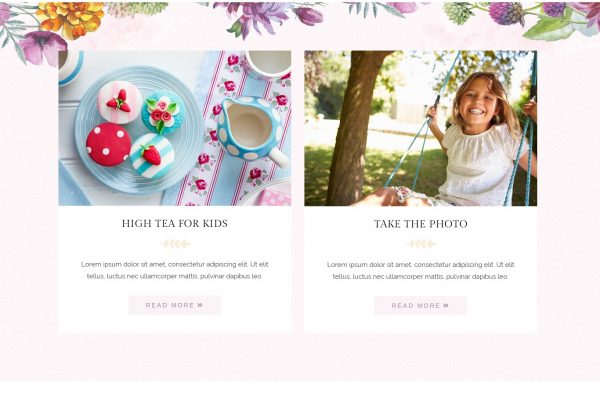600x416 pixels.
Task: Click lorem ipsum text under Take the Photo
Action: click(x=420, y=270)
